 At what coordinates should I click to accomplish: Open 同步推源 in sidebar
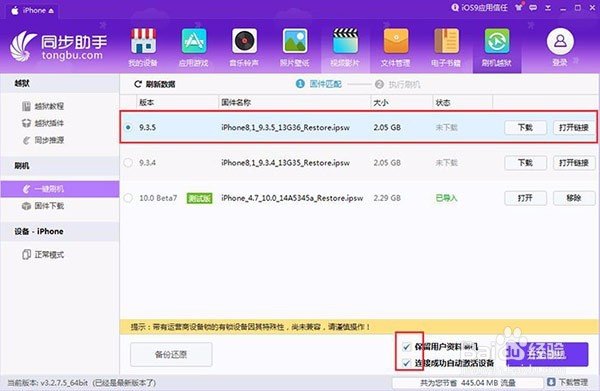[x=43, y=140]
